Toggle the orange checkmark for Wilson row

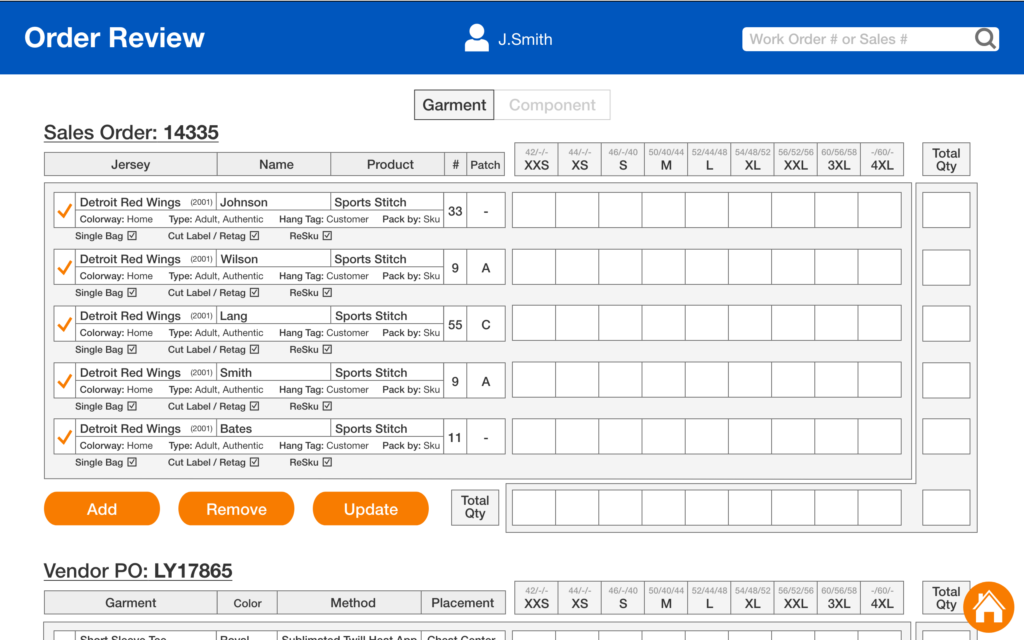click(x=64, y=268)
